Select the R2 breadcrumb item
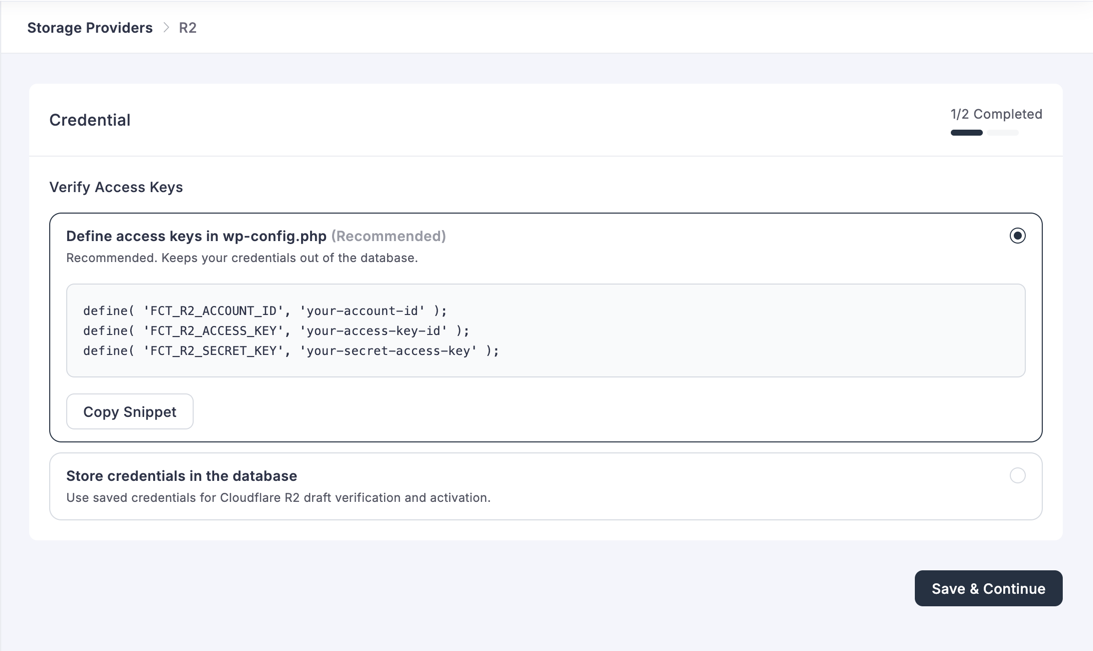1093x651 pixels. [187, 28]
